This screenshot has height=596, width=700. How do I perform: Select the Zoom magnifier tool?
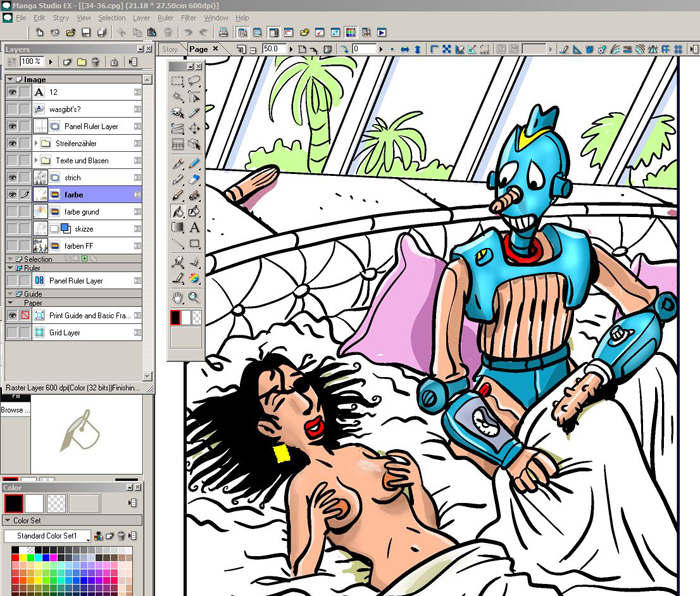click(194, 297)
